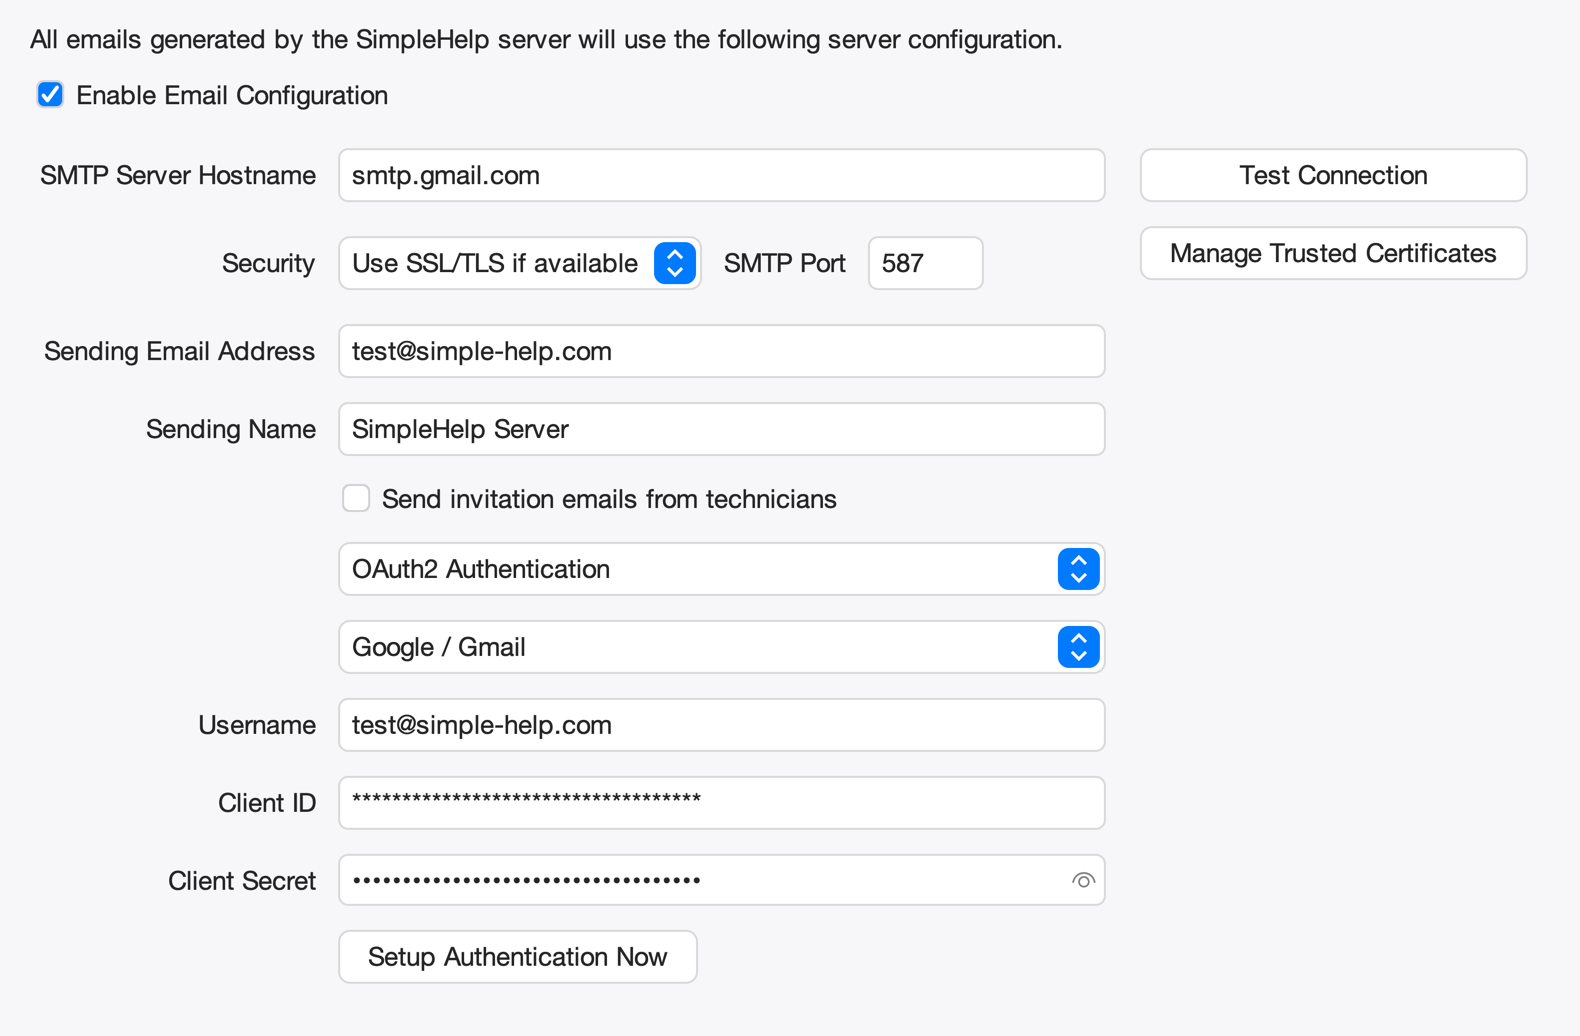Click the 'Client Secret' label text
Screen dimensions: 1580x1036
pos(242,881)
